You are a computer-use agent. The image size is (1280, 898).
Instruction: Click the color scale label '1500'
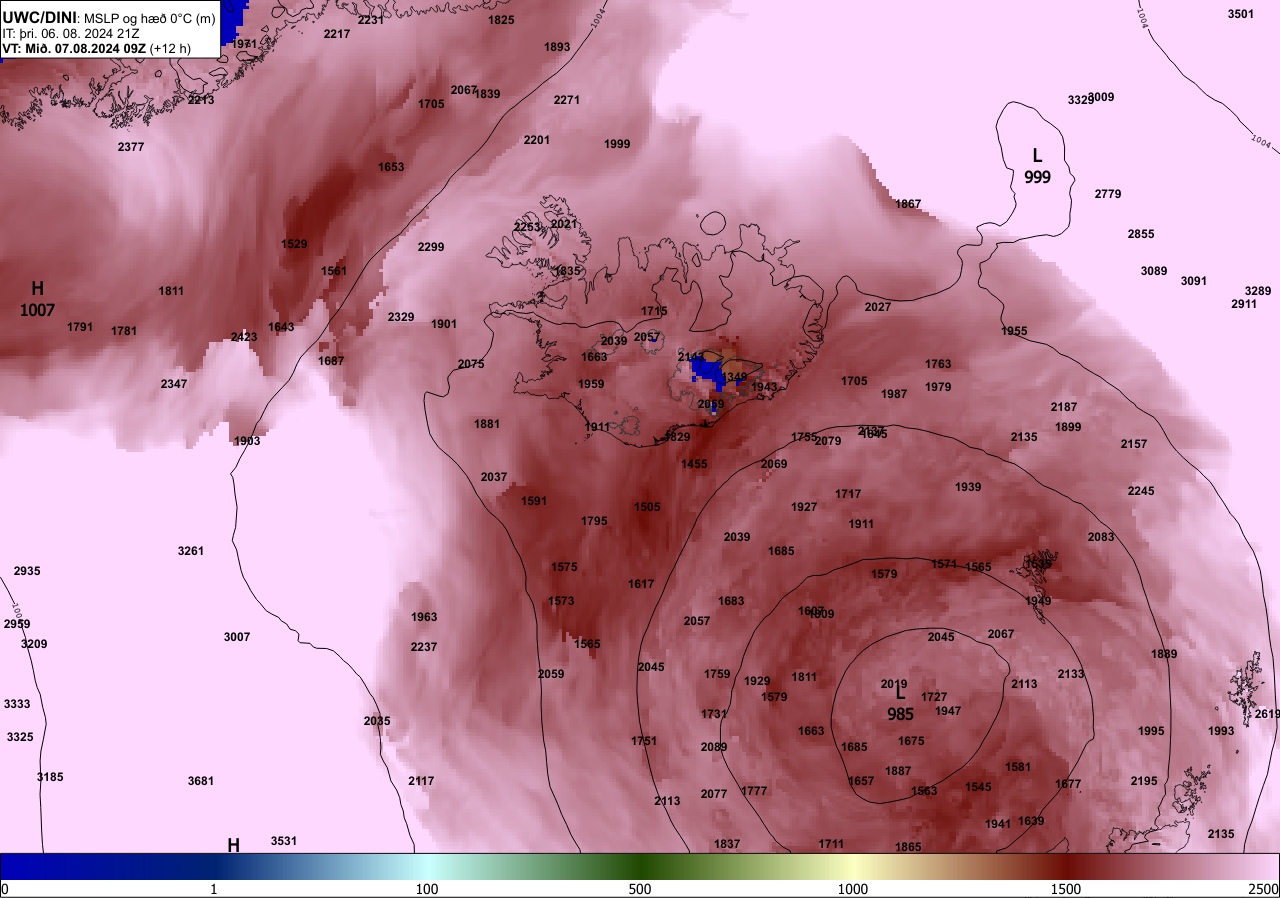coord(1066,889)
